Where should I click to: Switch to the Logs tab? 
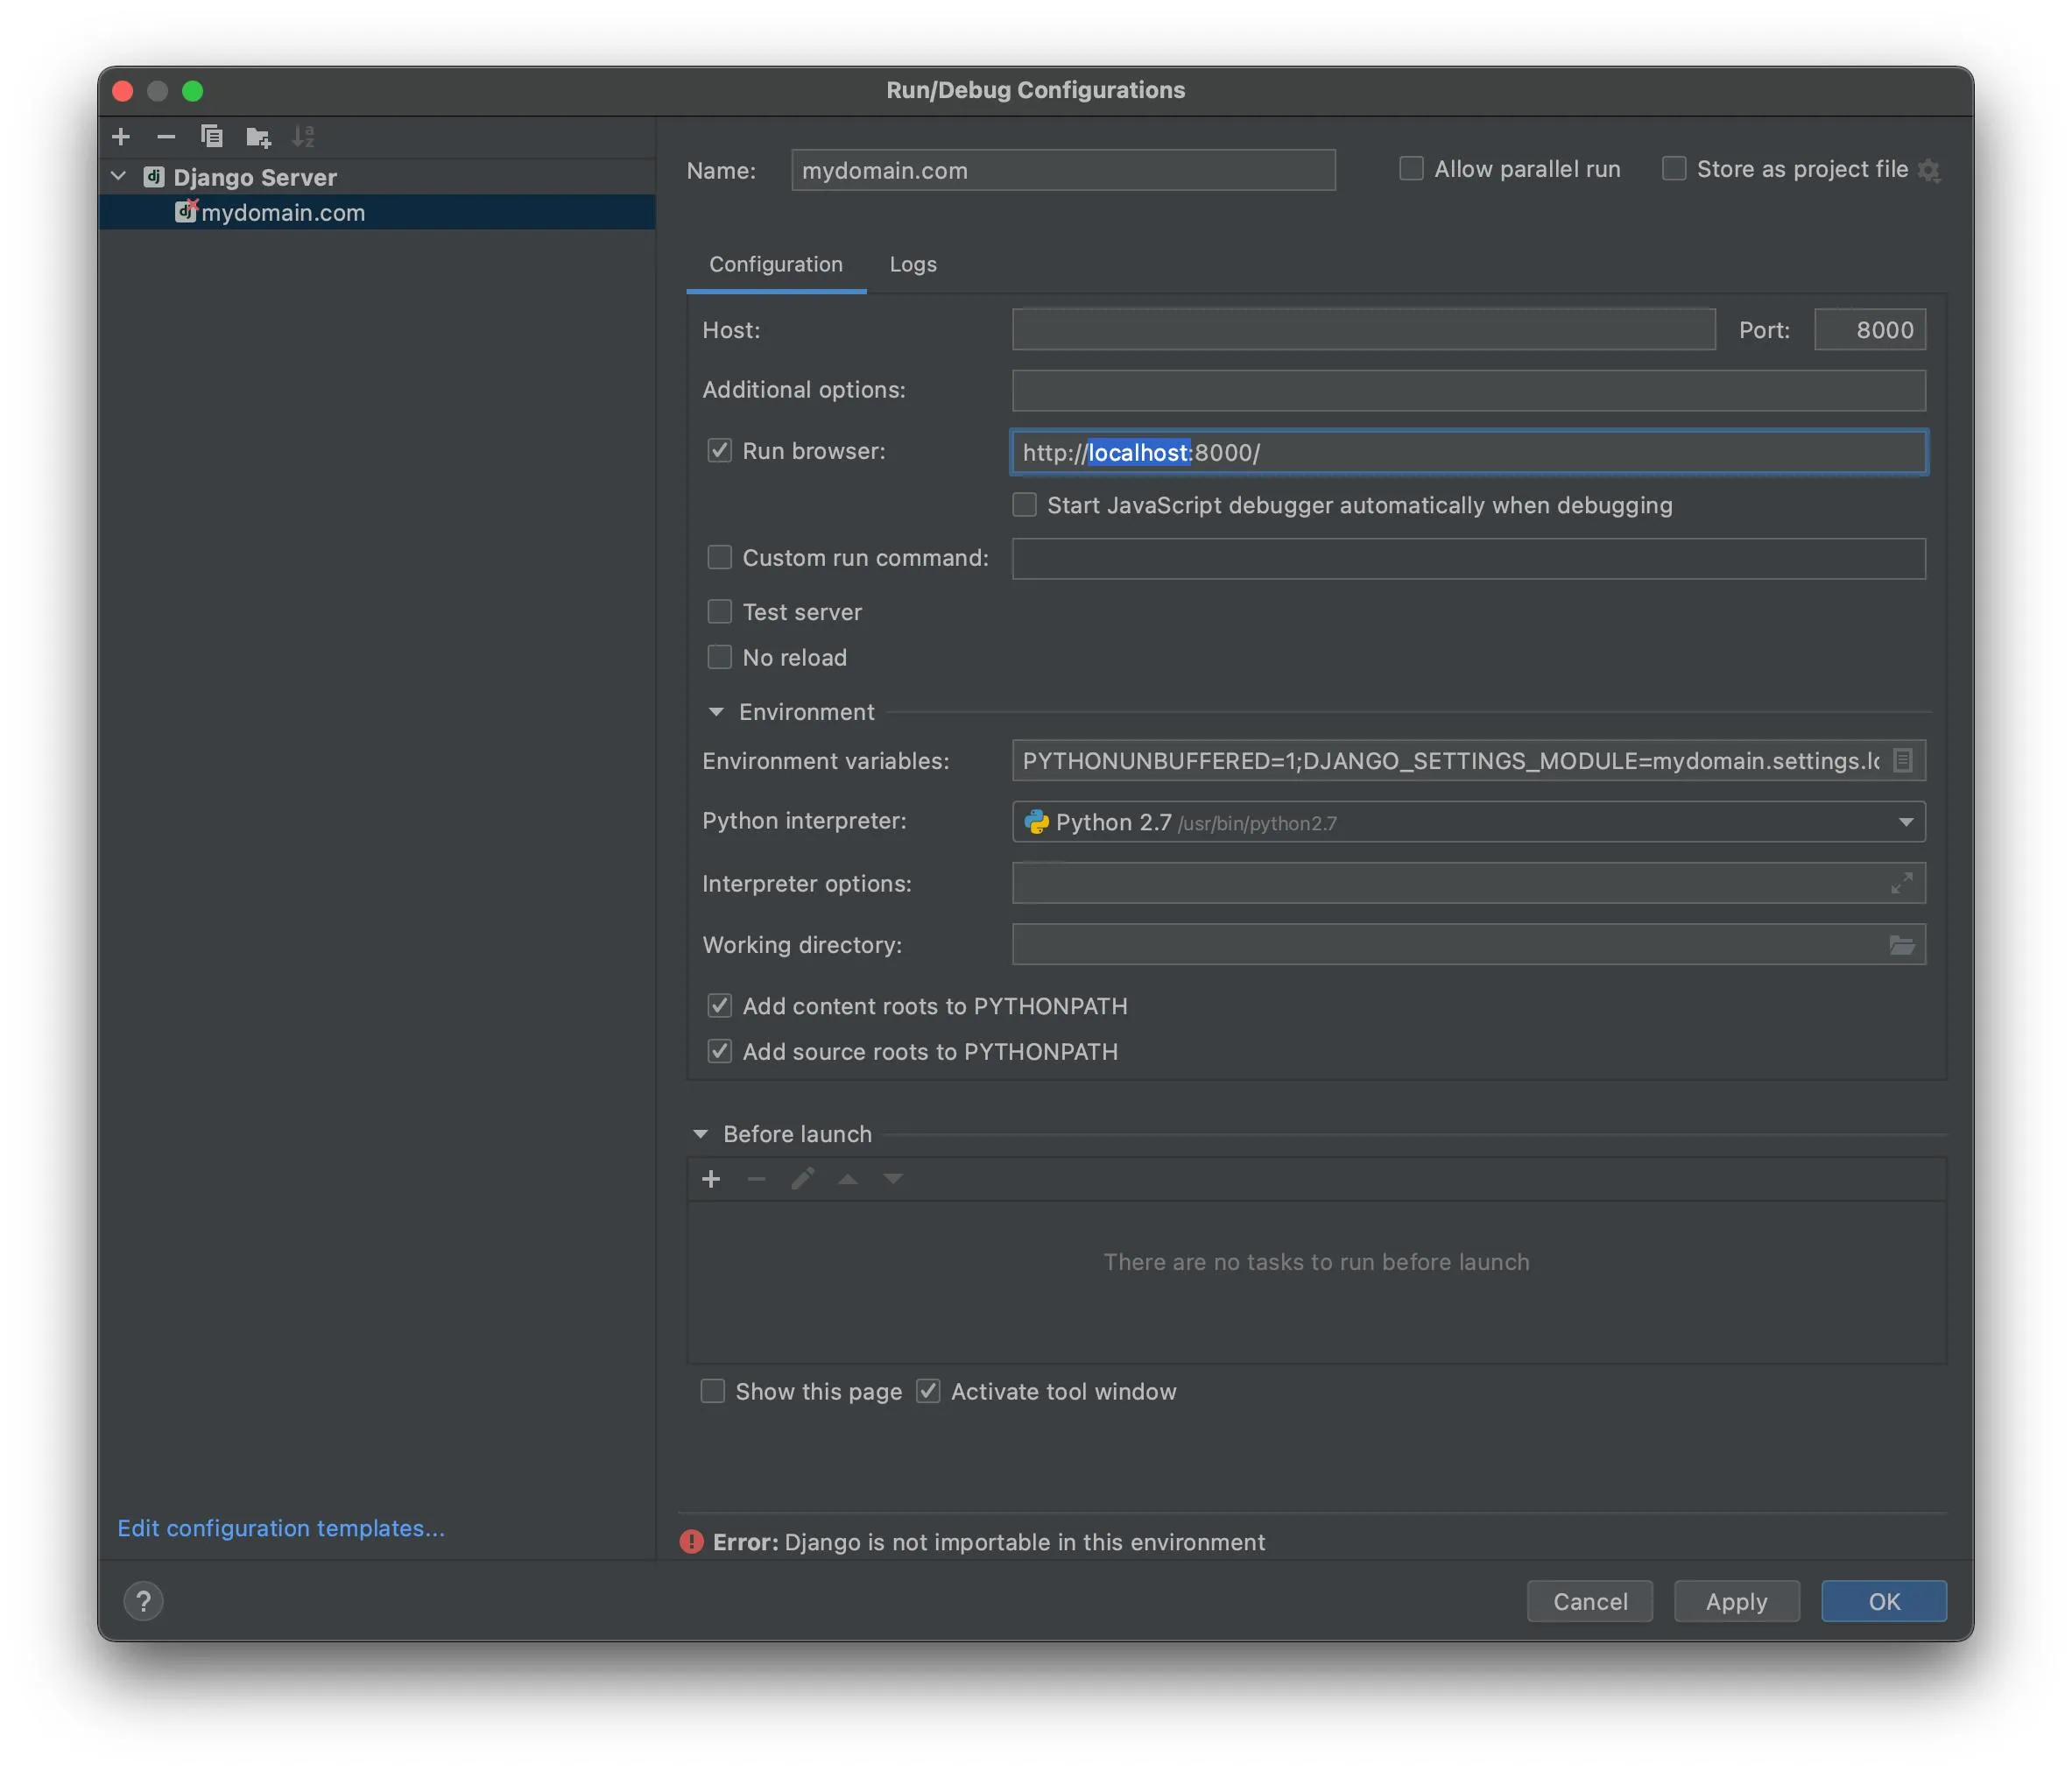[x=912, y=264]
